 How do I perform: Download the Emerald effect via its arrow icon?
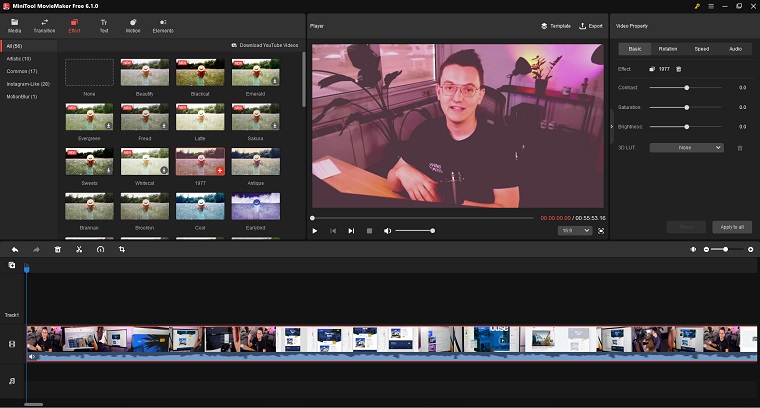(x=275, y=81)
